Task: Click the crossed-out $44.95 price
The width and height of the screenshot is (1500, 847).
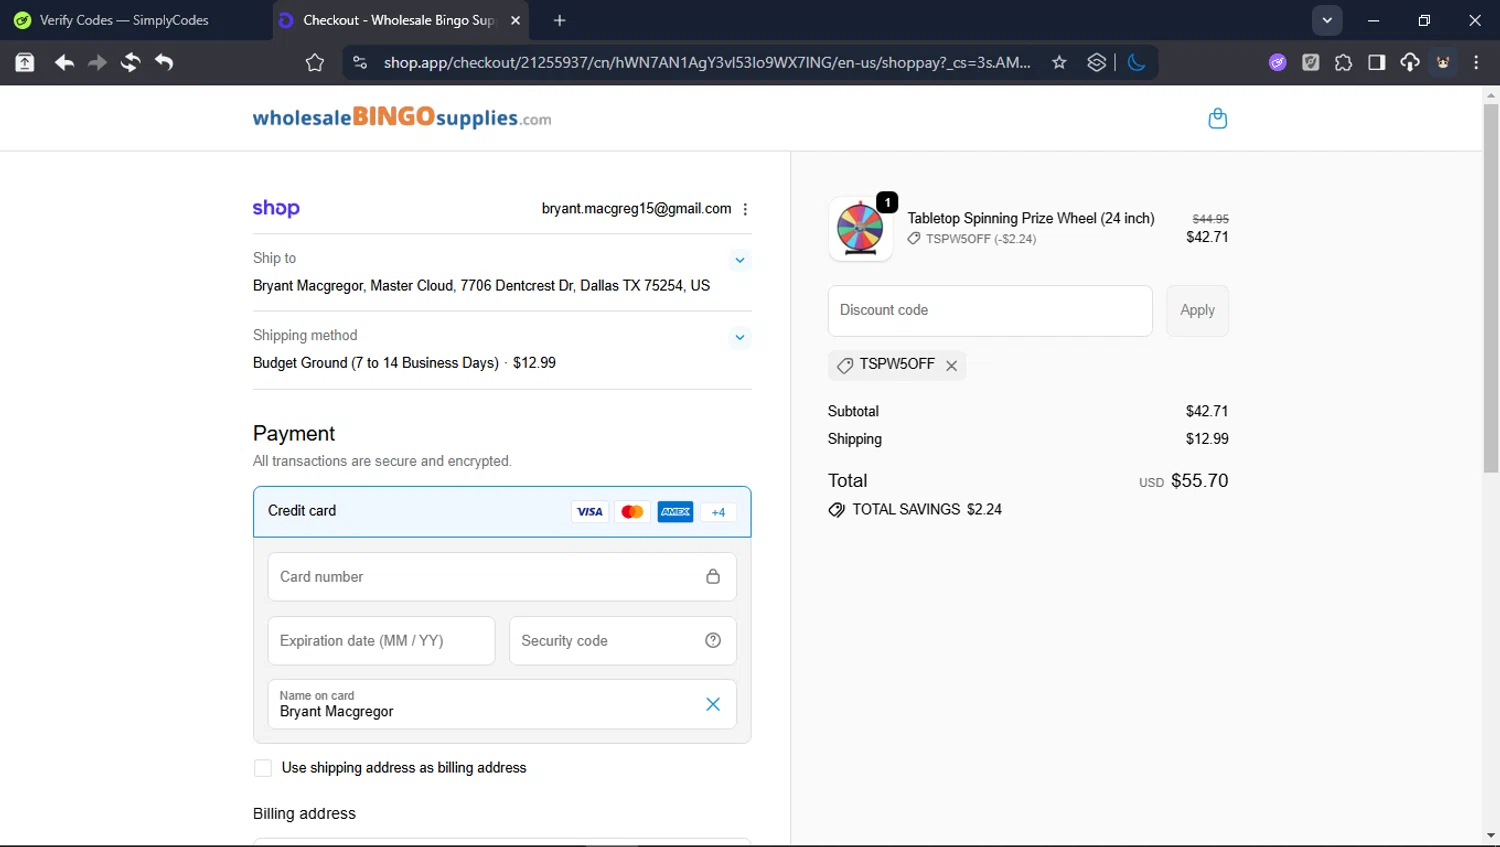Action: 1210,219
